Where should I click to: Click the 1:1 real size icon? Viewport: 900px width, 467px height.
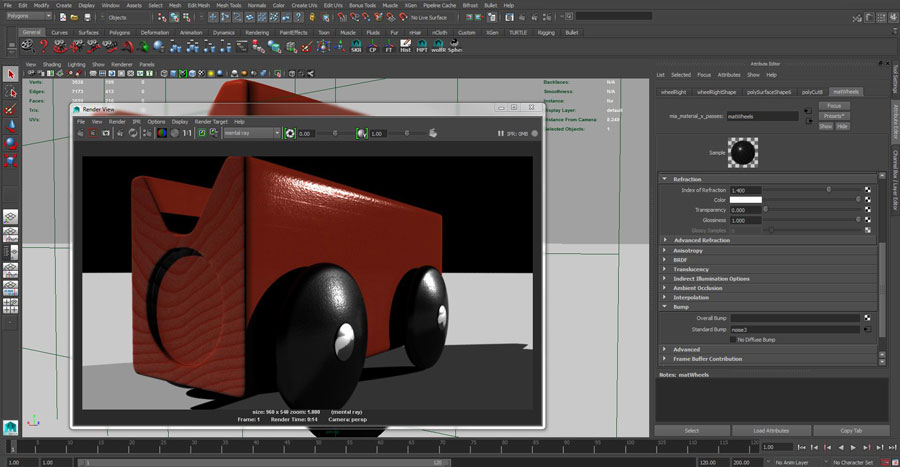click(x=187, y=133)
